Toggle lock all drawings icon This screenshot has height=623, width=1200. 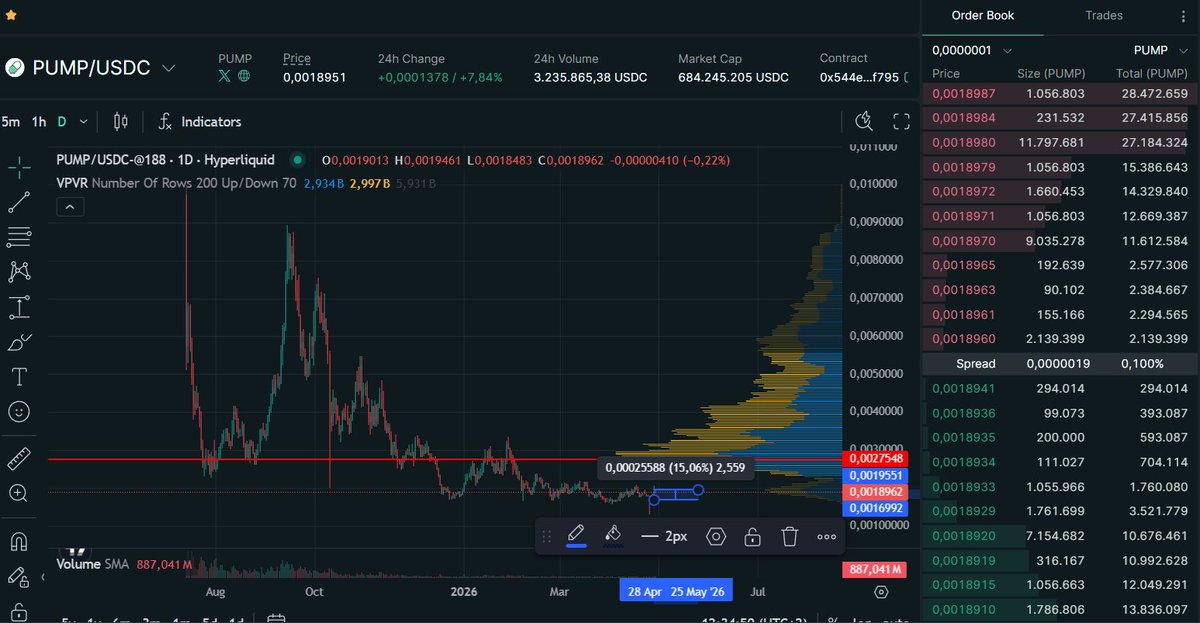click(x=19, y=612)
